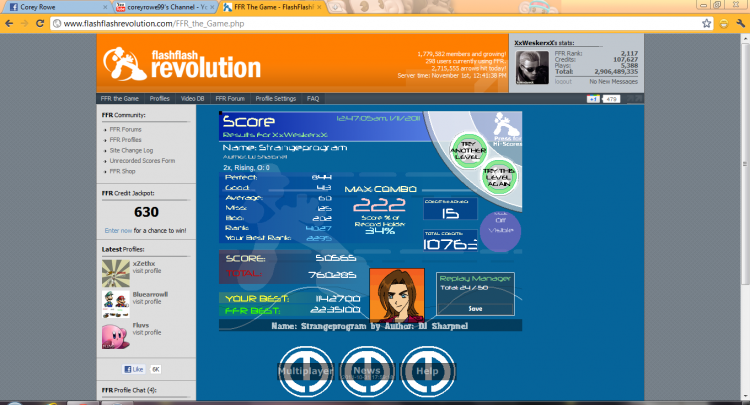Click the browser reload icon
The width and height of the screenshot is (750, 405).
pyautogui.click(x=40, y=23)
